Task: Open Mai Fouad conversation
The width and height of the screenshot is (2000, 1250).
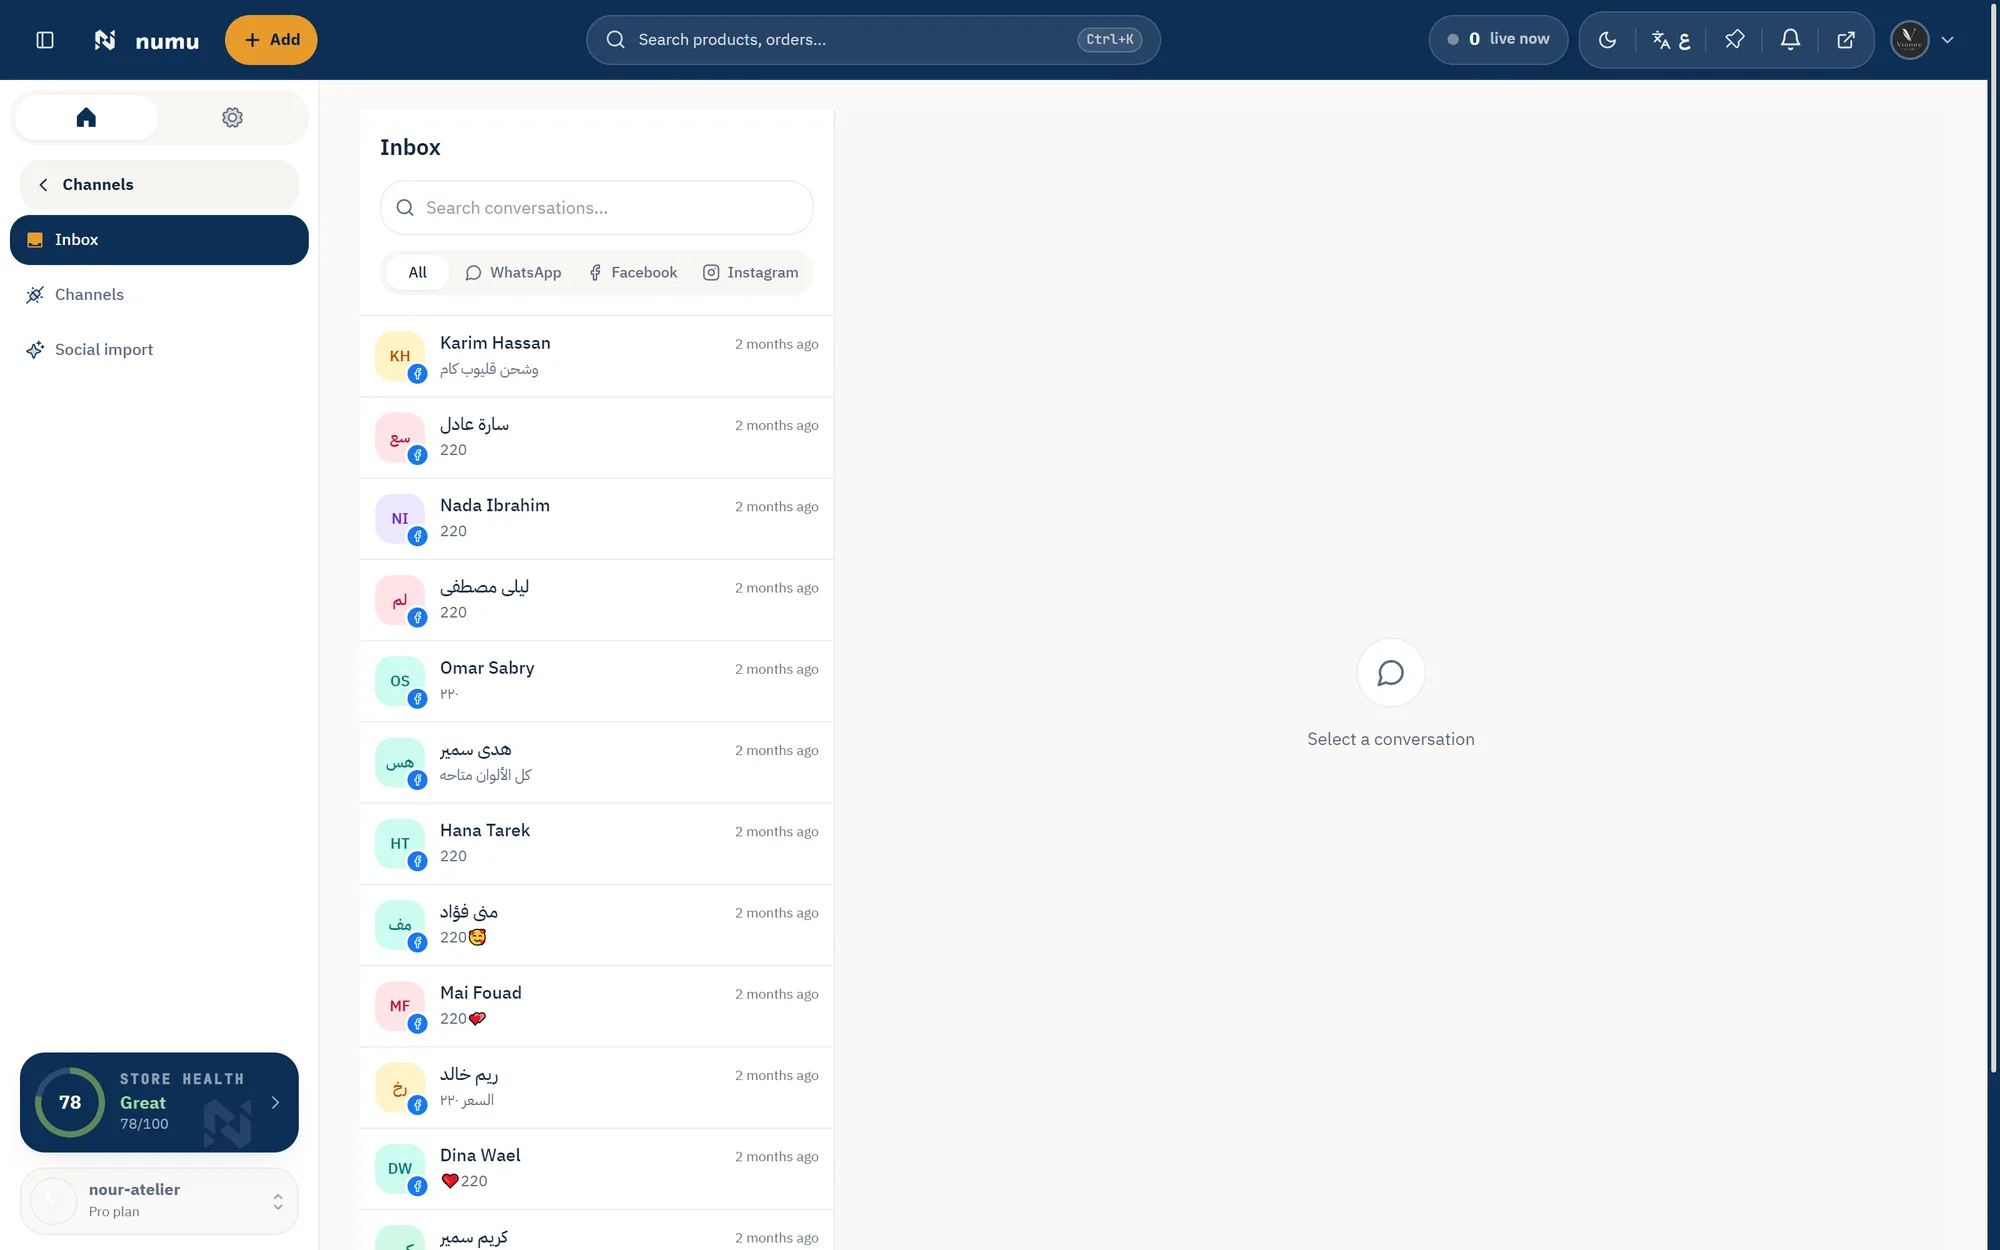Action: tap(596, 1006)
